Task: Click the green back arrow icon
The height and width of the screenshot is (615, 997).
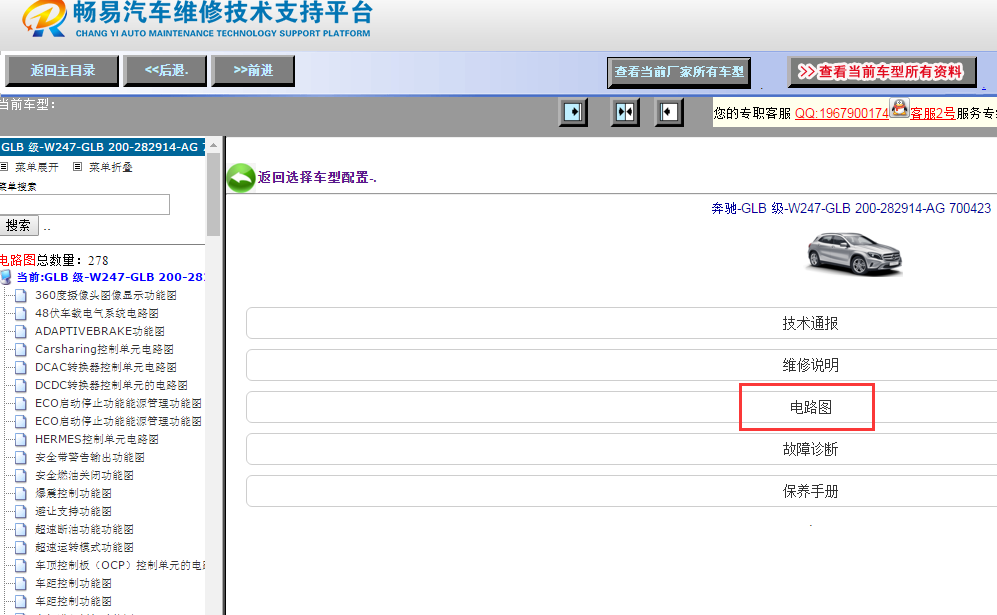Action: click(241, 178)
